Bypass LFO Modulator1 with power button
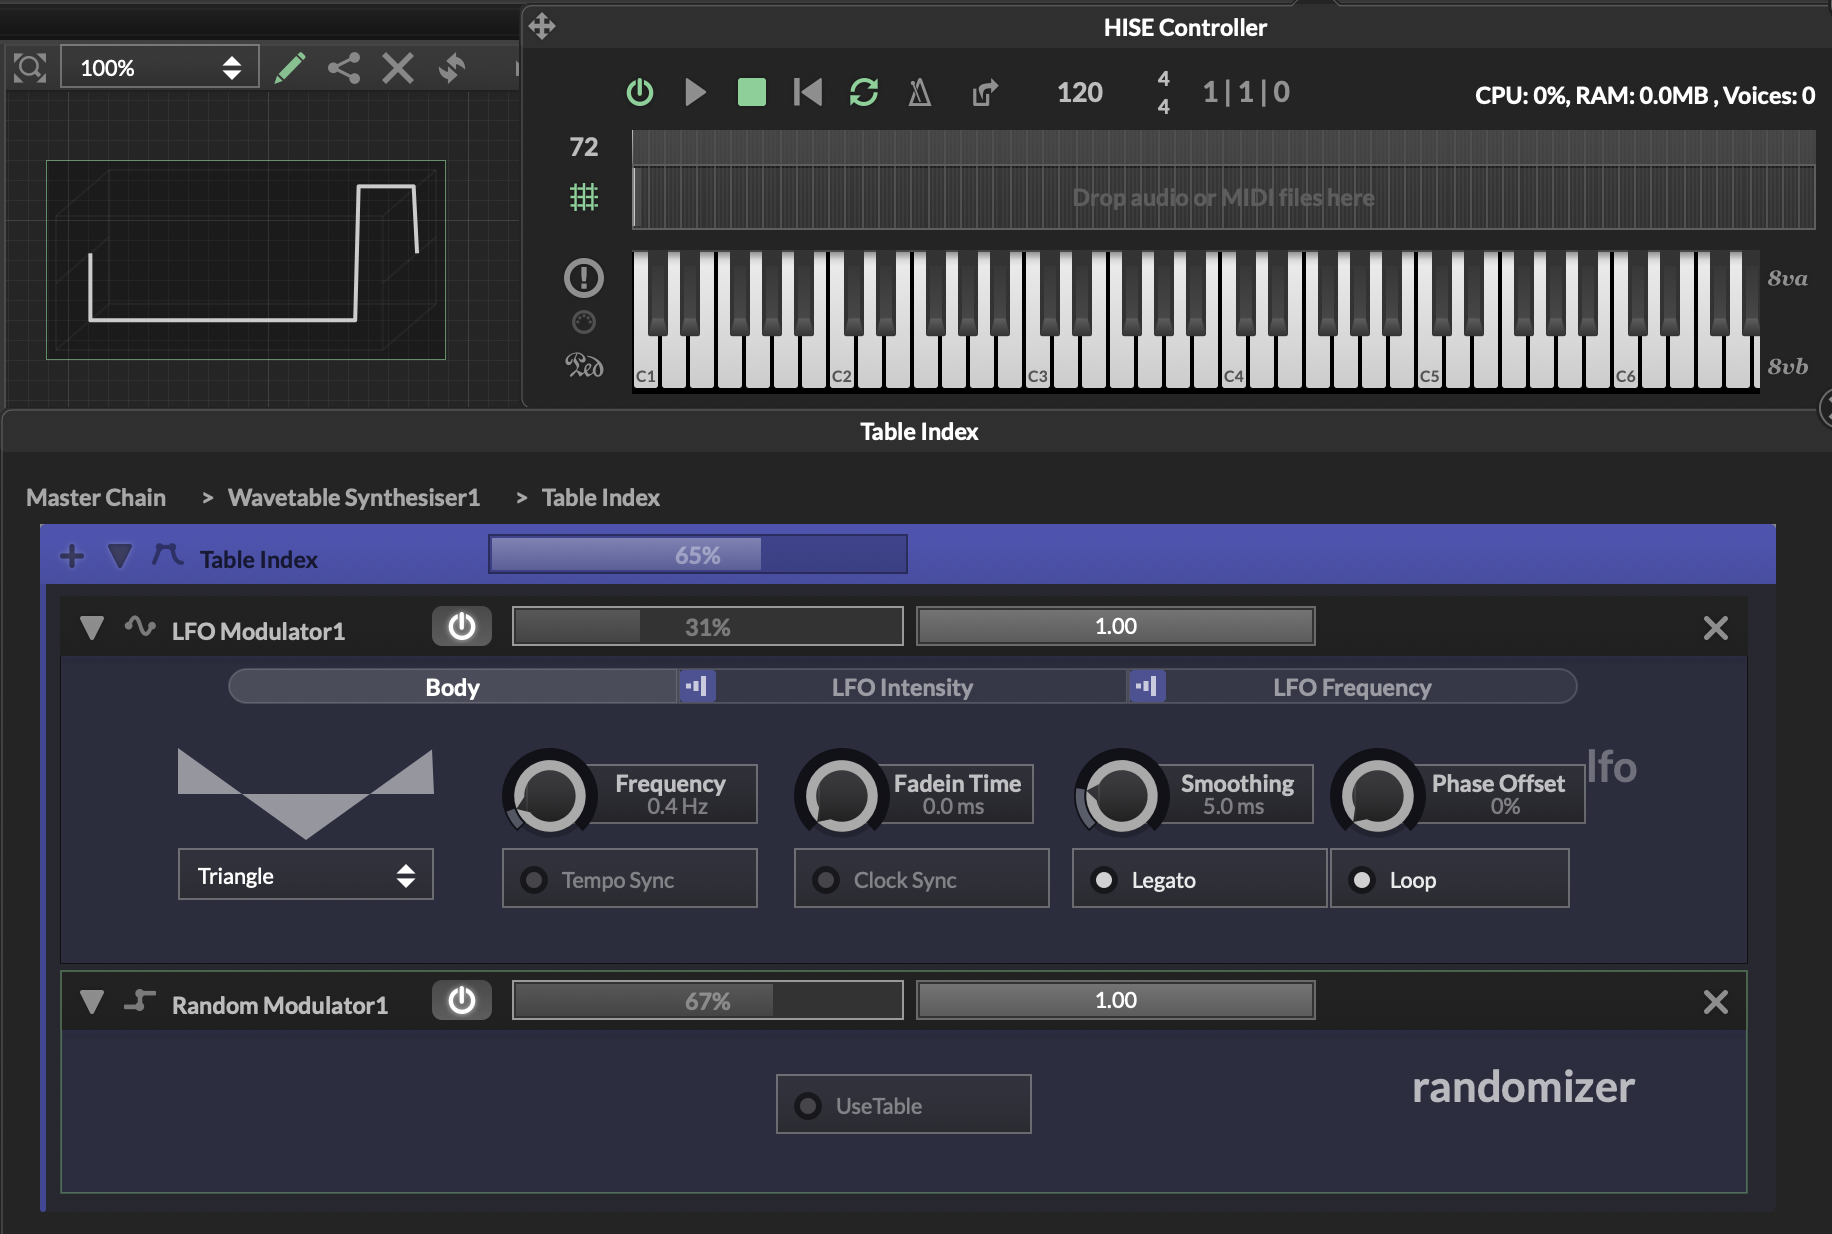The width and height of the screenshot is (1832, 1234). coord(461,627)
